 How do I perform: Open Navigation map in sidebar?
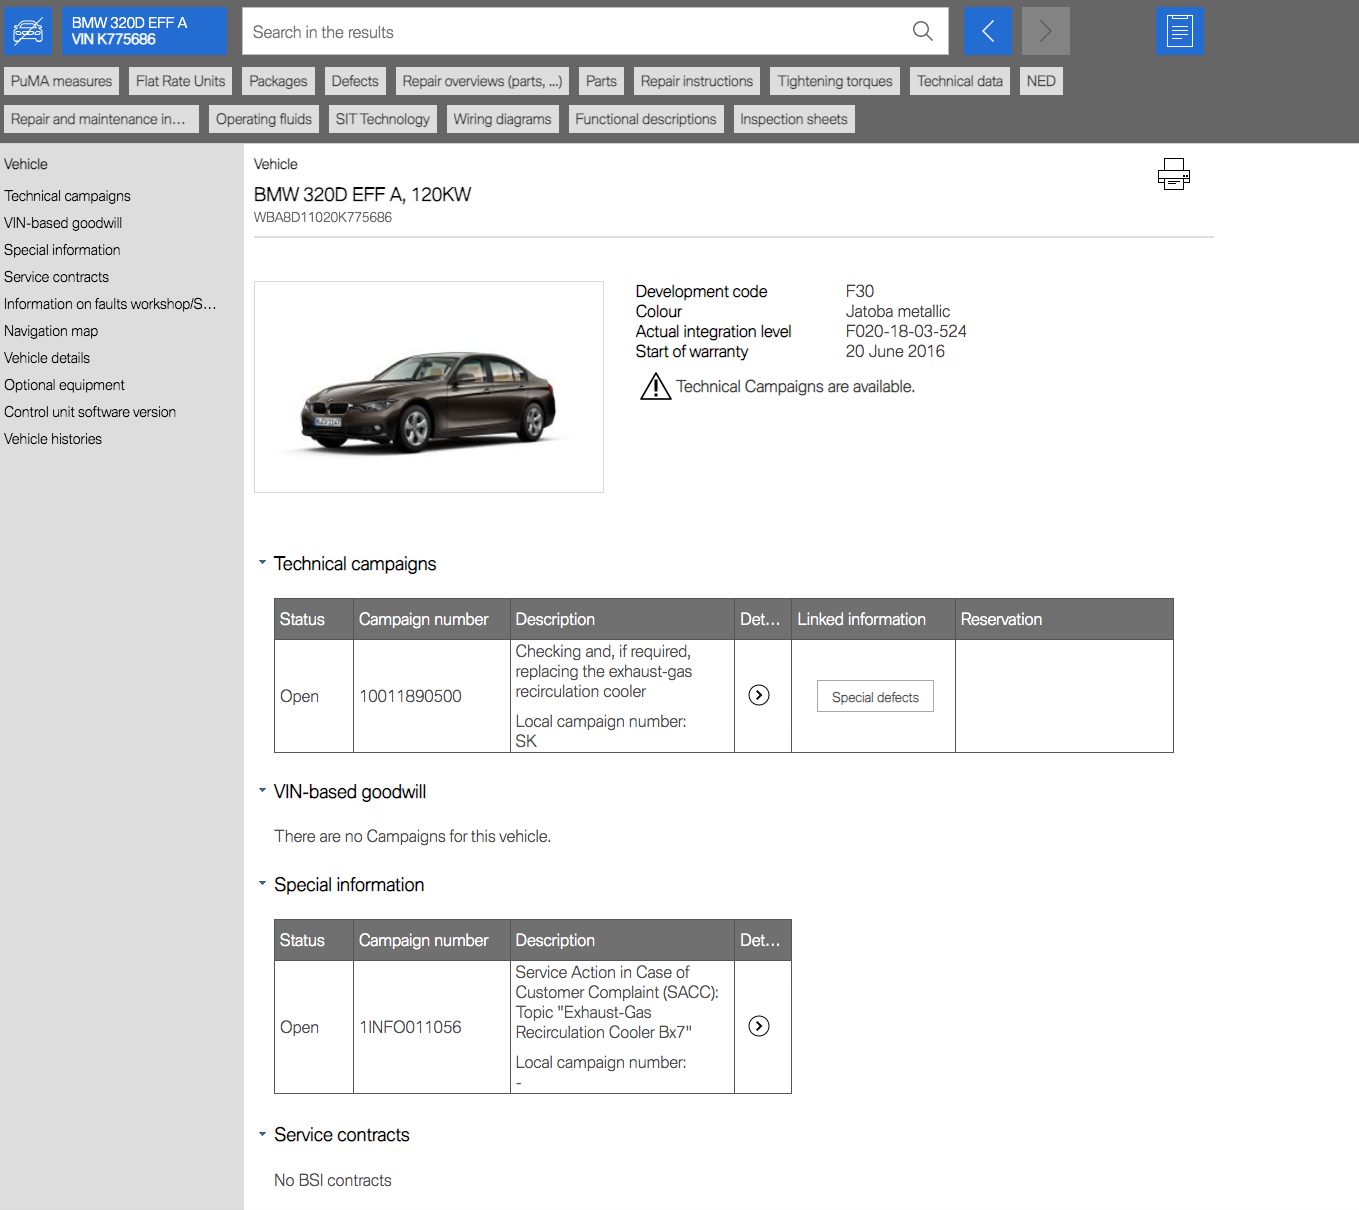pos(51,331)
